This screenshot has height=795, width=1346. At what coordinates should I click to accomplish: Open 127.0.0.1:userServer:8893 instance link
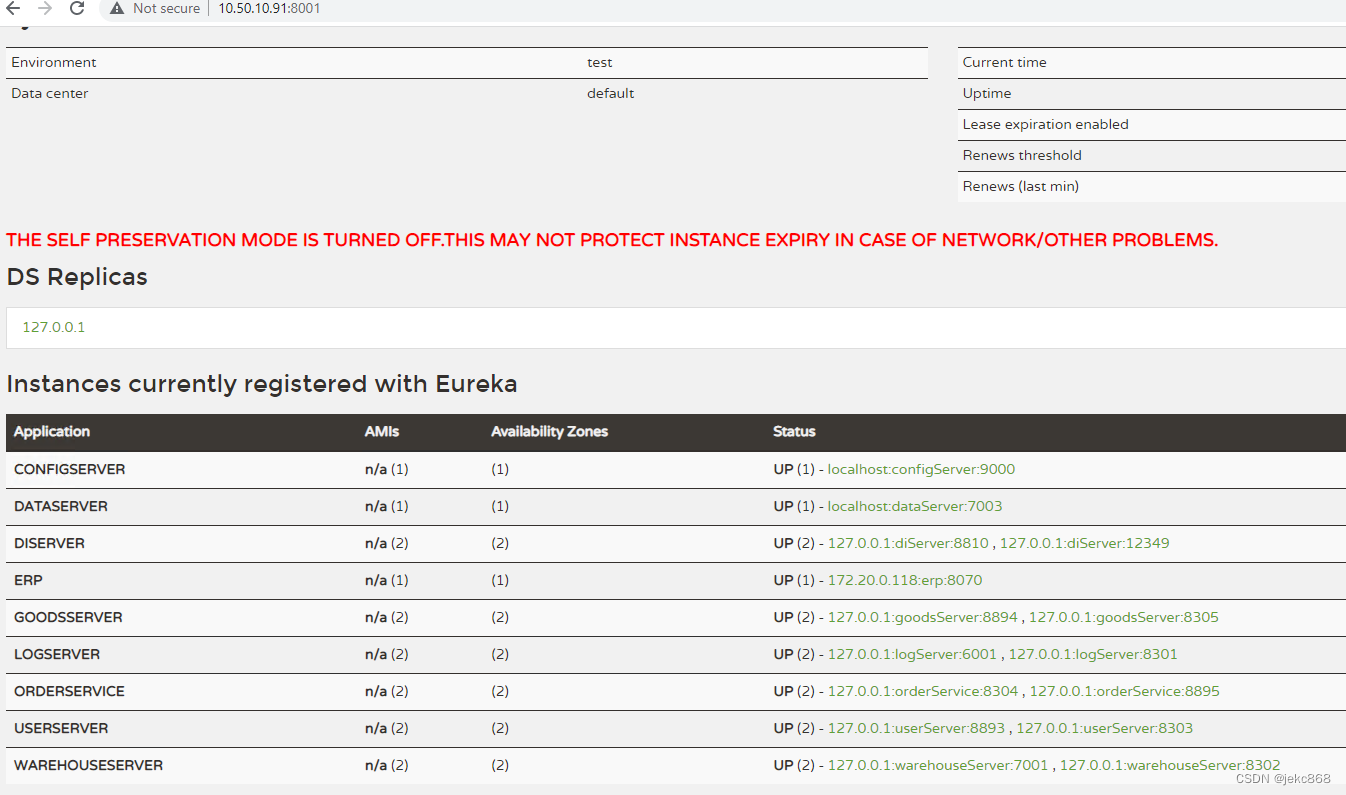[x=916, y=728]
